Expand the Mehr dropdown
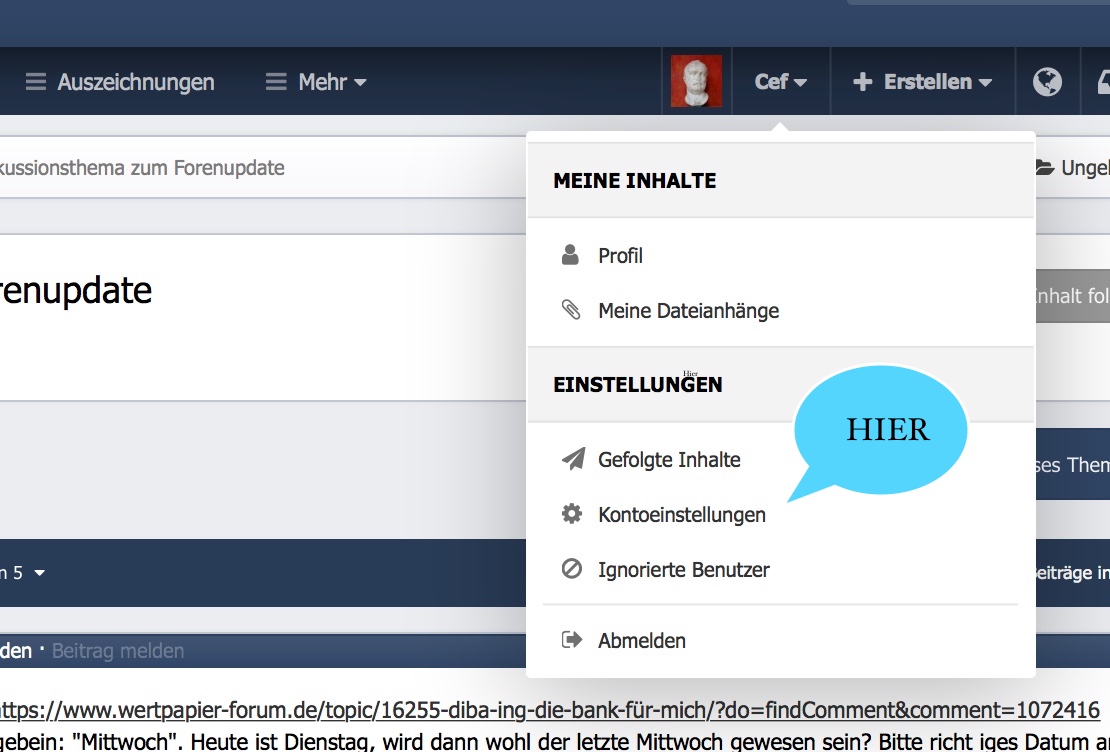 (316, 82)
